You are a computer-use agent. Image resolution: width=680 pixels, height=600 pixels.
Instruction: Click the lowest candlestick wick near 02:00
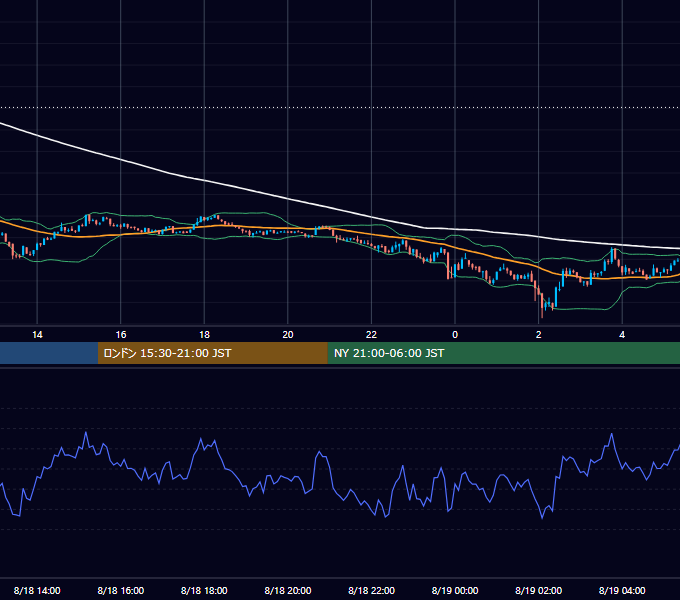click(x=542, y=313)
